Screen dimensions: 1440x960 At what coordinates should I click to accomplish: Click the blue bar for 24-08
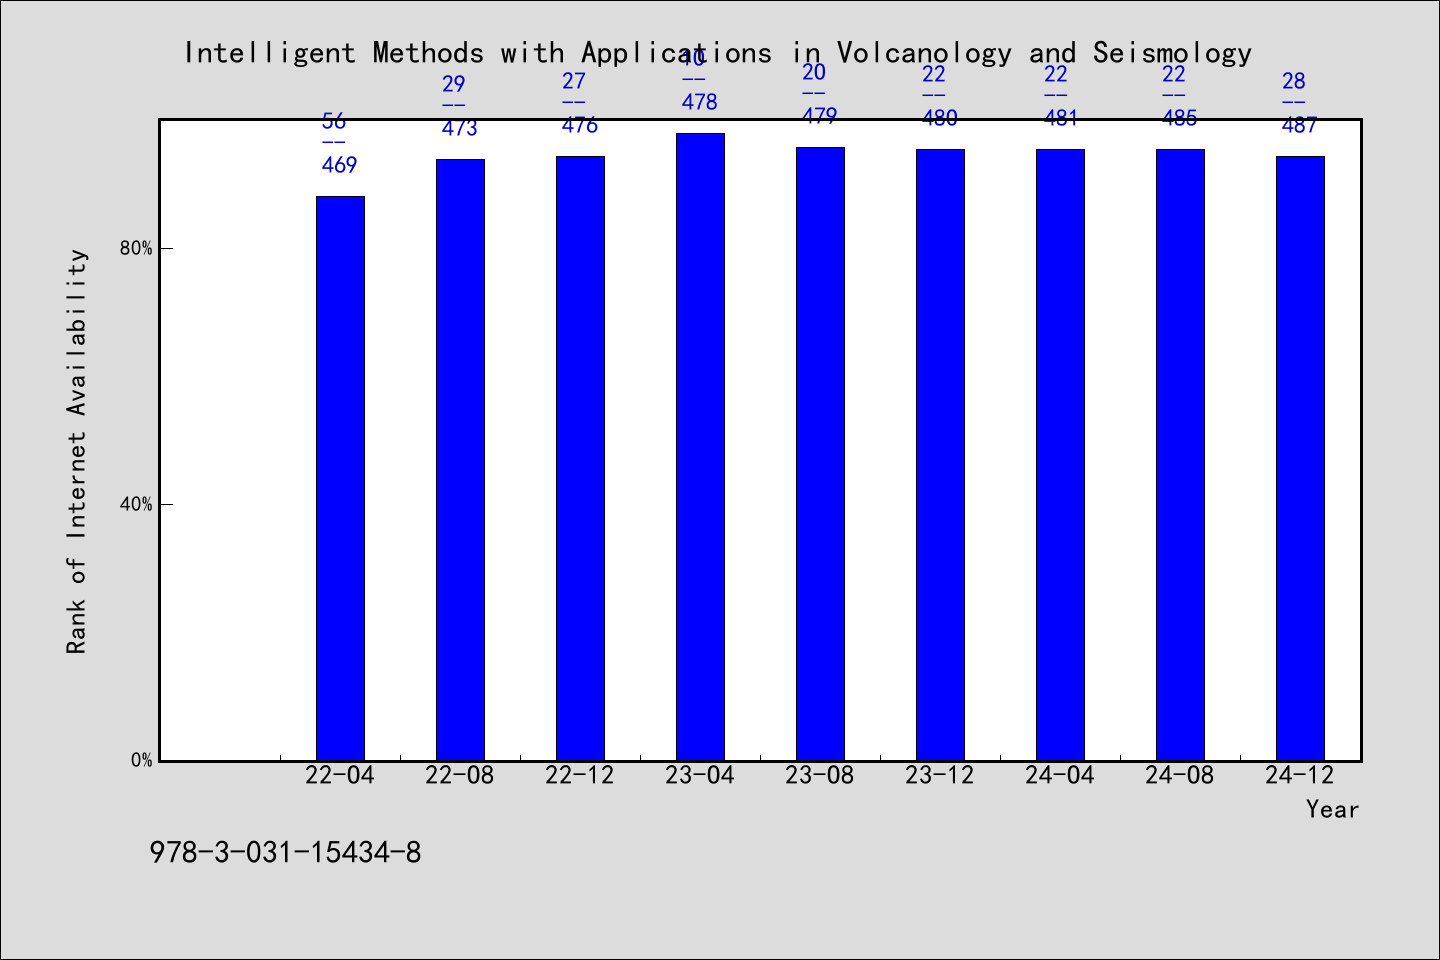(1180, 455)
